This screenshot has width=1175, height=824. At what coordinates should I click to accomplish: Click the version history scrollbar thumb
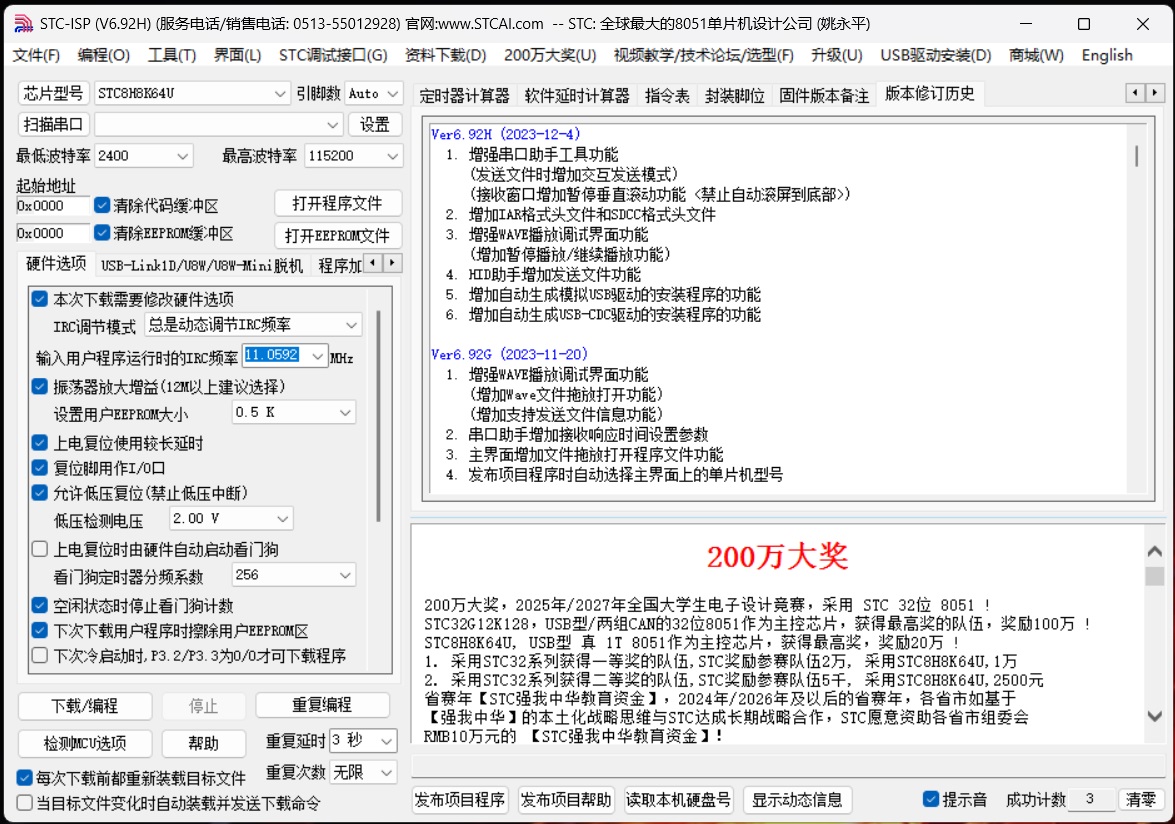1137,156
